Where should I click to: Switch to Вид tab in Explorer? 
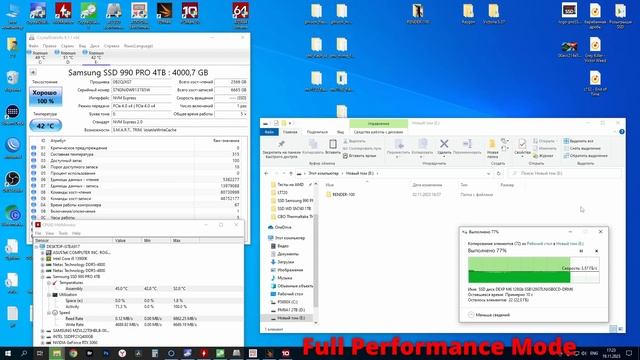(340, 132)
